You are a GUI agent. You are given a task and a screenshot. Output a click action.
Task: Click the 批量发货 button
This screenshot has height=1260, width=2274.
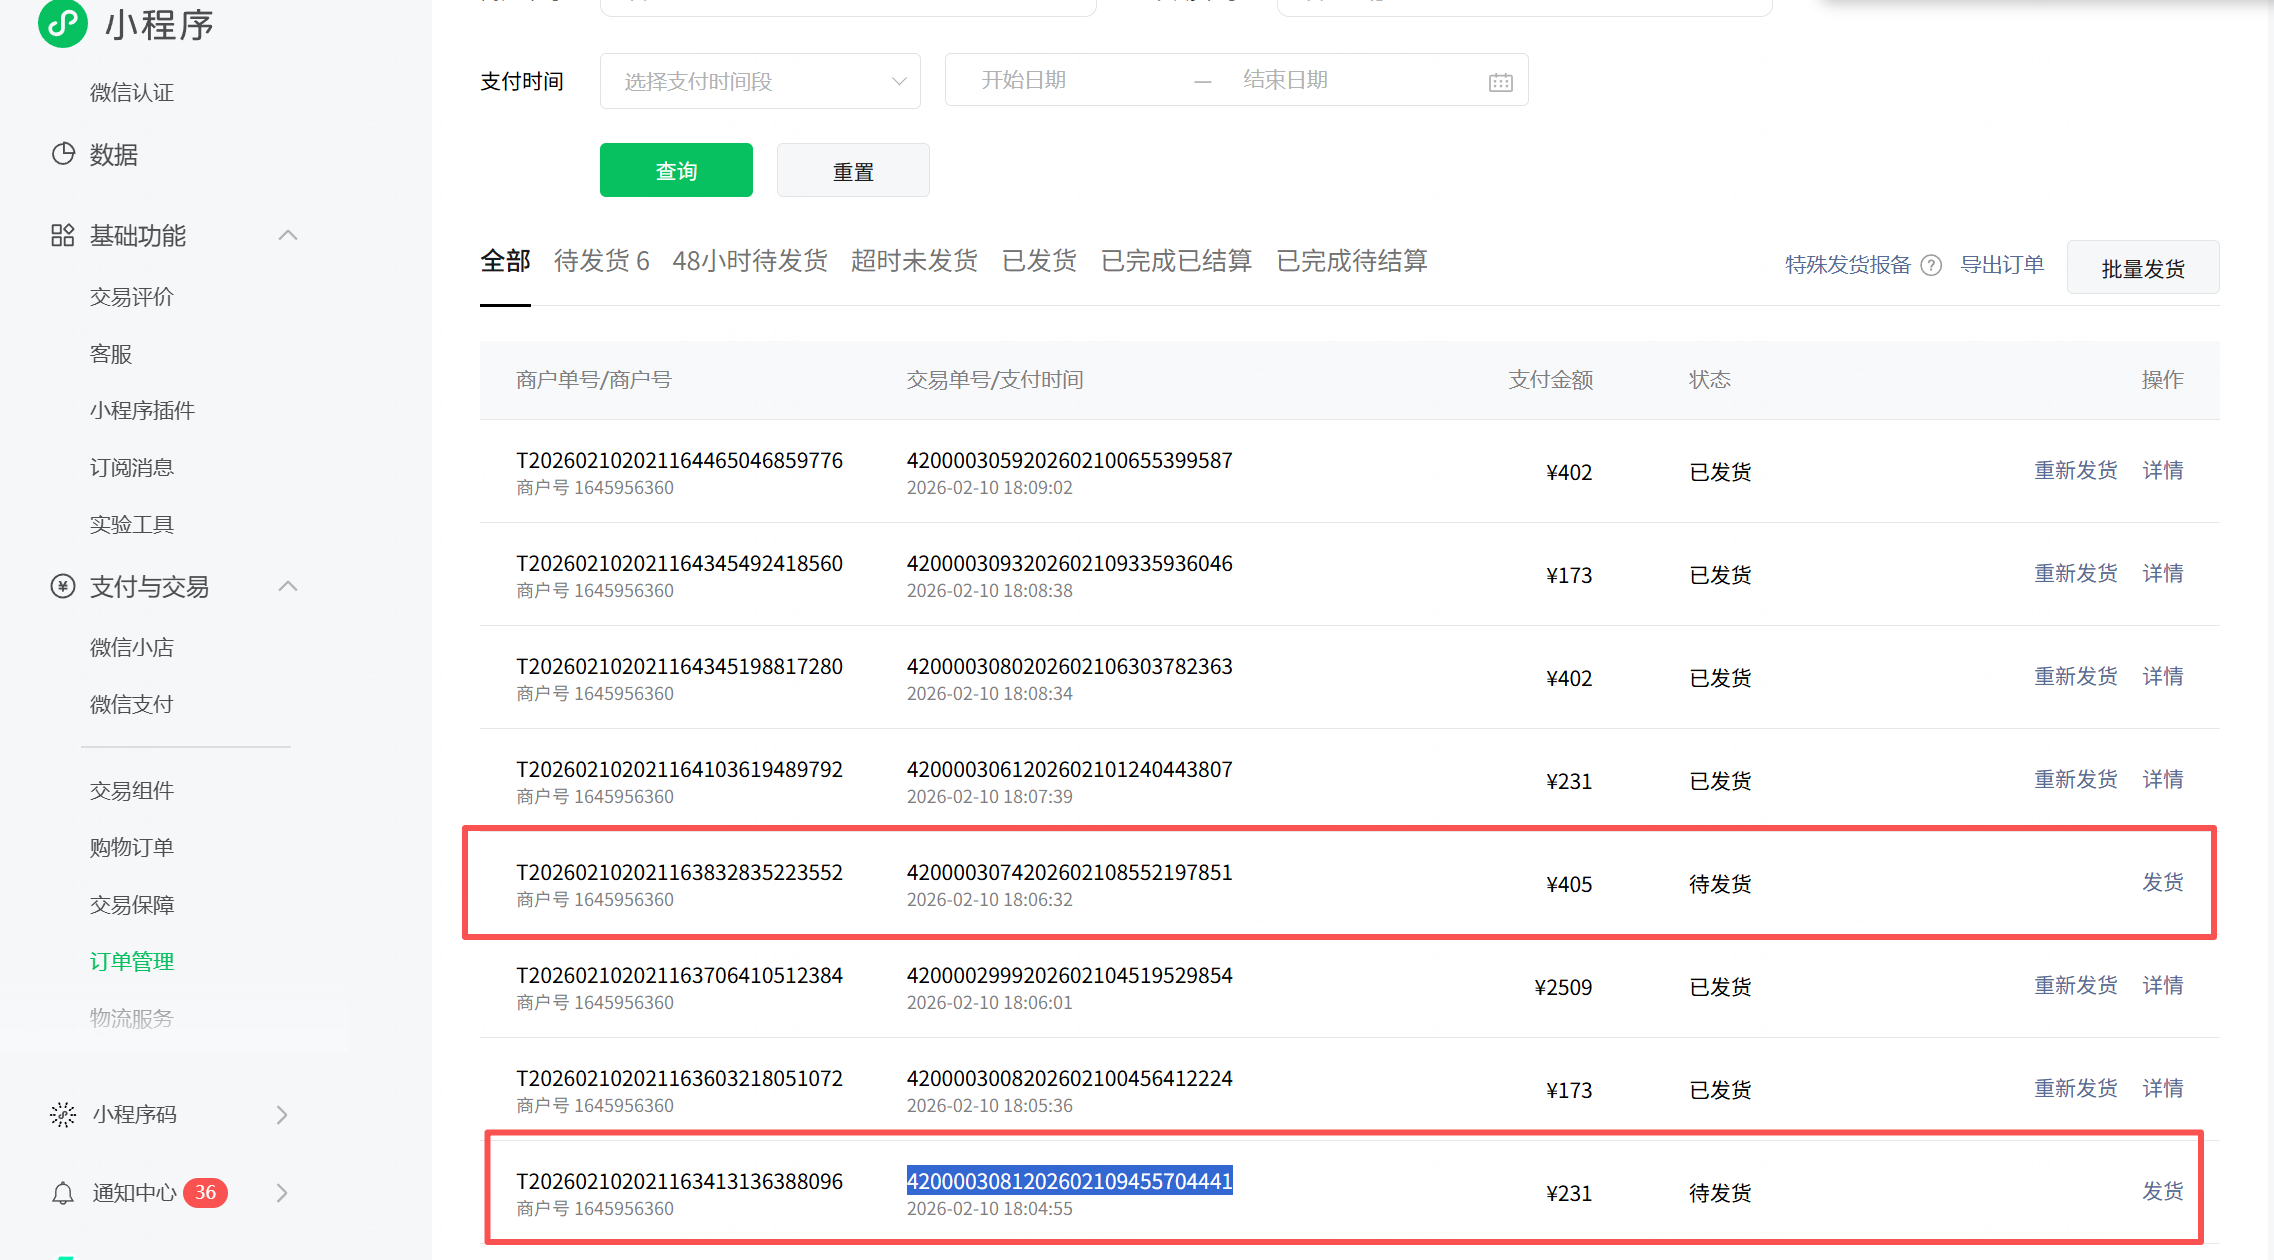click(2142, 268)
